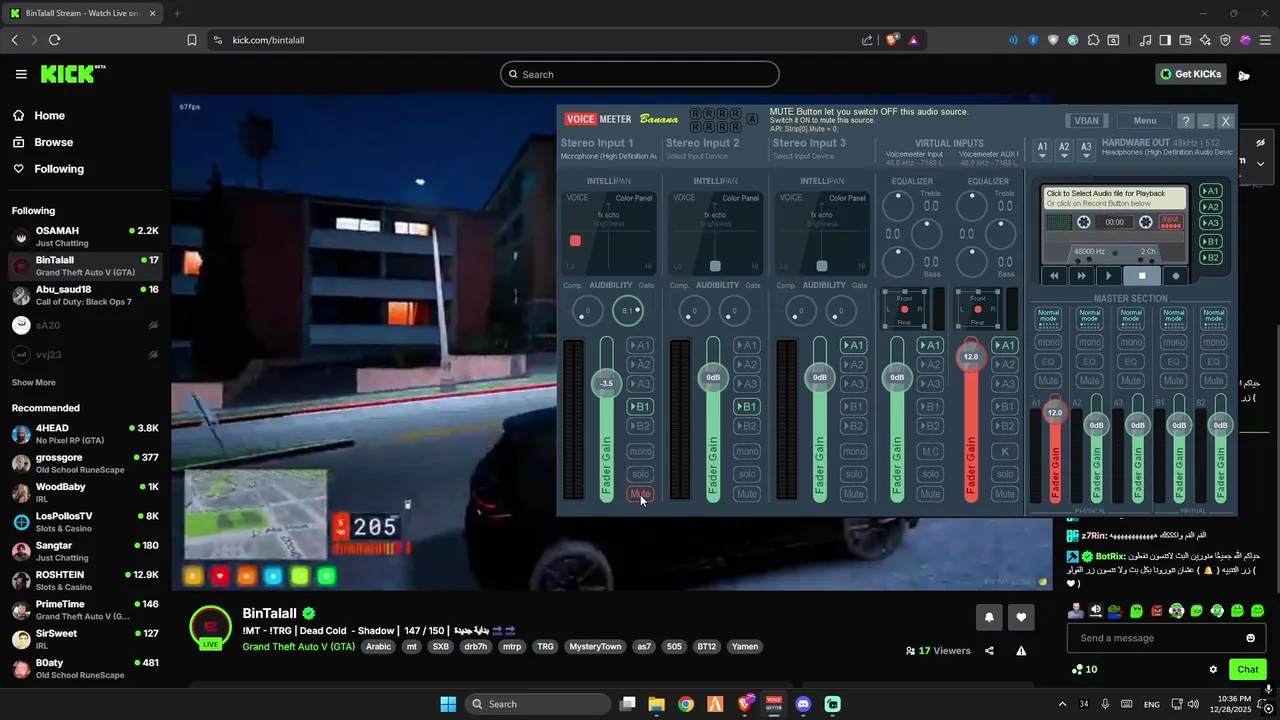Open the Voicemeeter Menu

(1145, 121)
